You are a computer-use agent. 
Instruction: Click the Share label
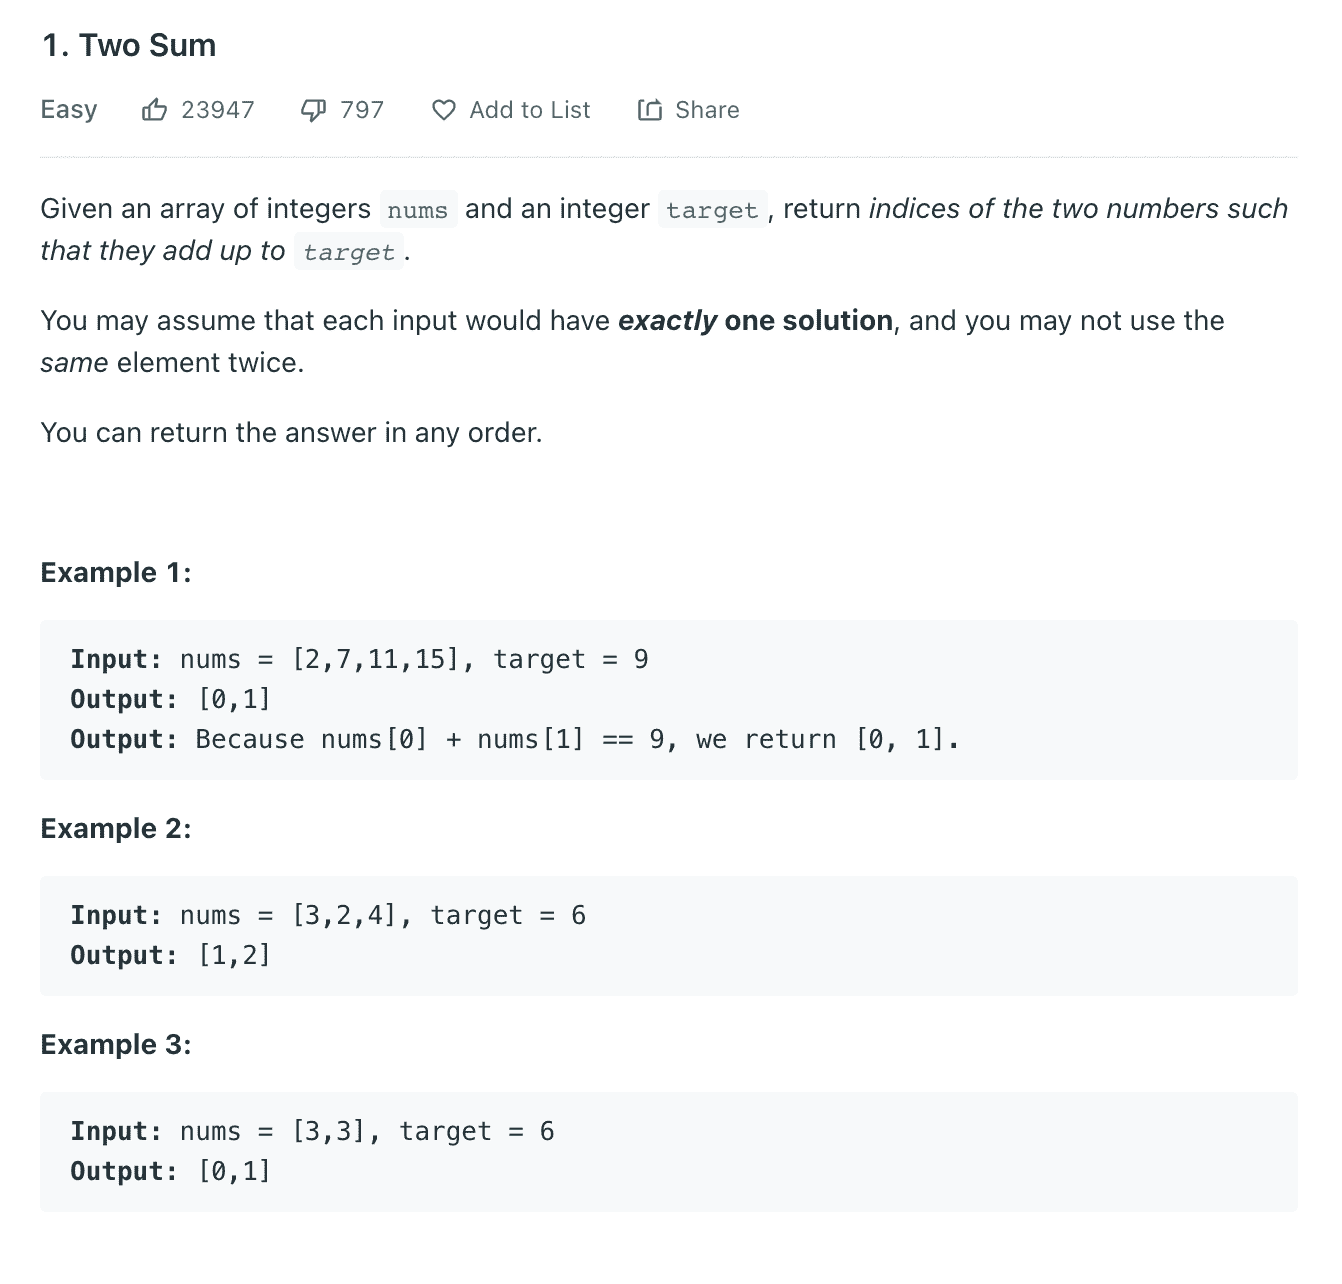(707, 110)
